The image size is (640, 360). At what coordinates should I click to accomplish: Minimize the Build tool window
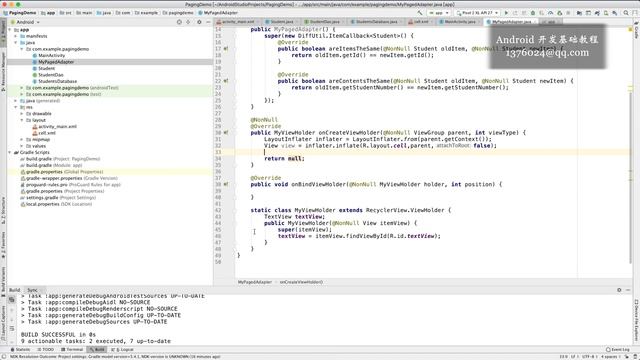[x=628, y=290]
